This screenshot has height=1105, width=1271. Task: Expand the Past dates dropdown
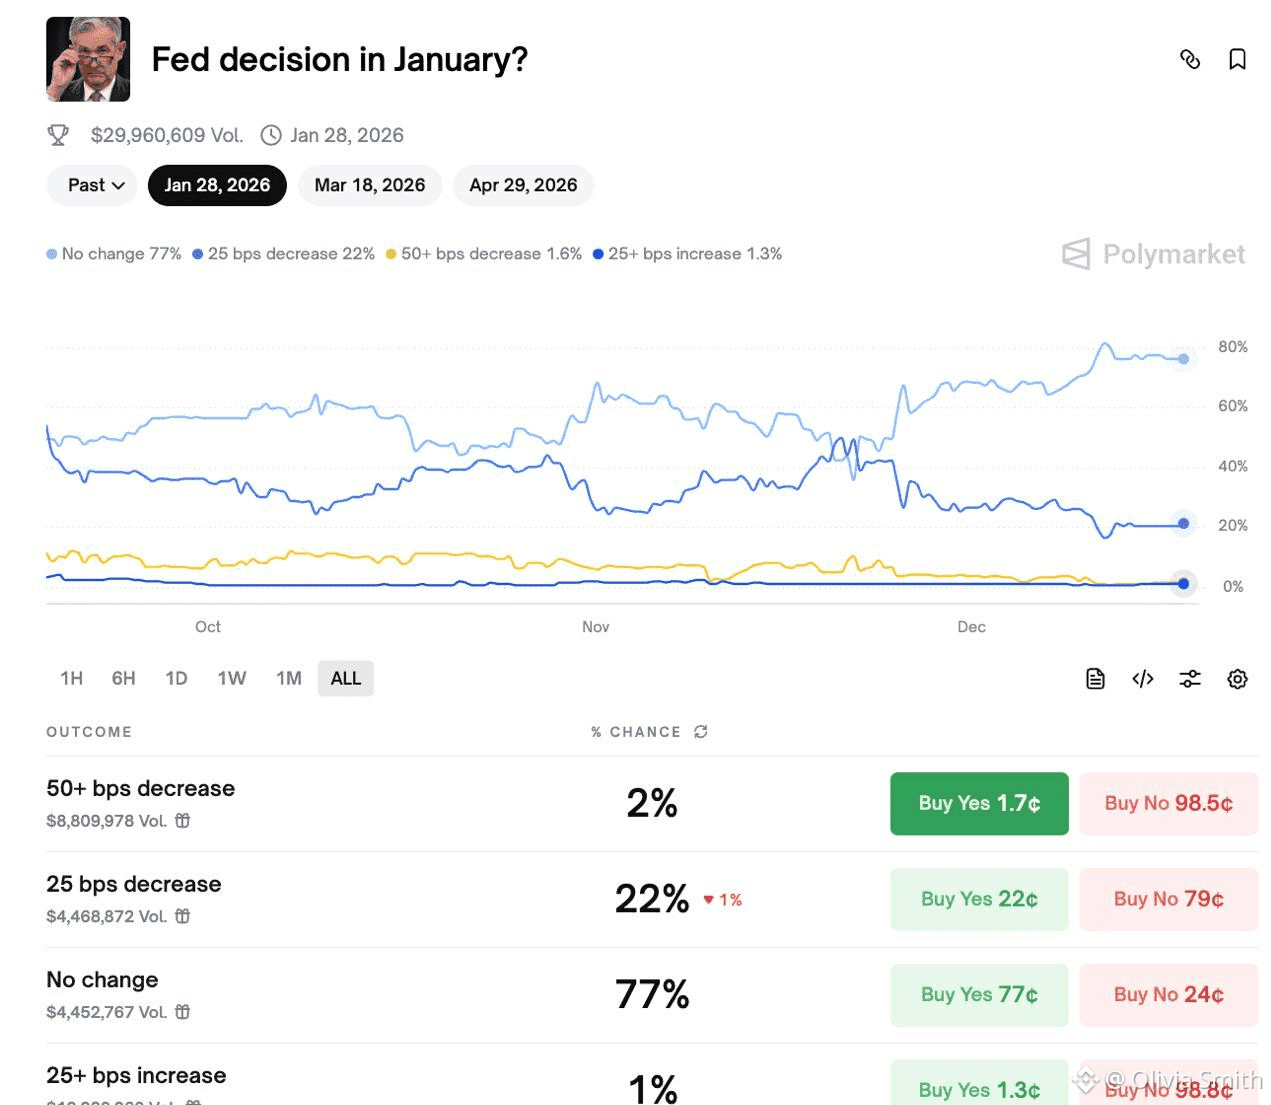coord(92,185)
